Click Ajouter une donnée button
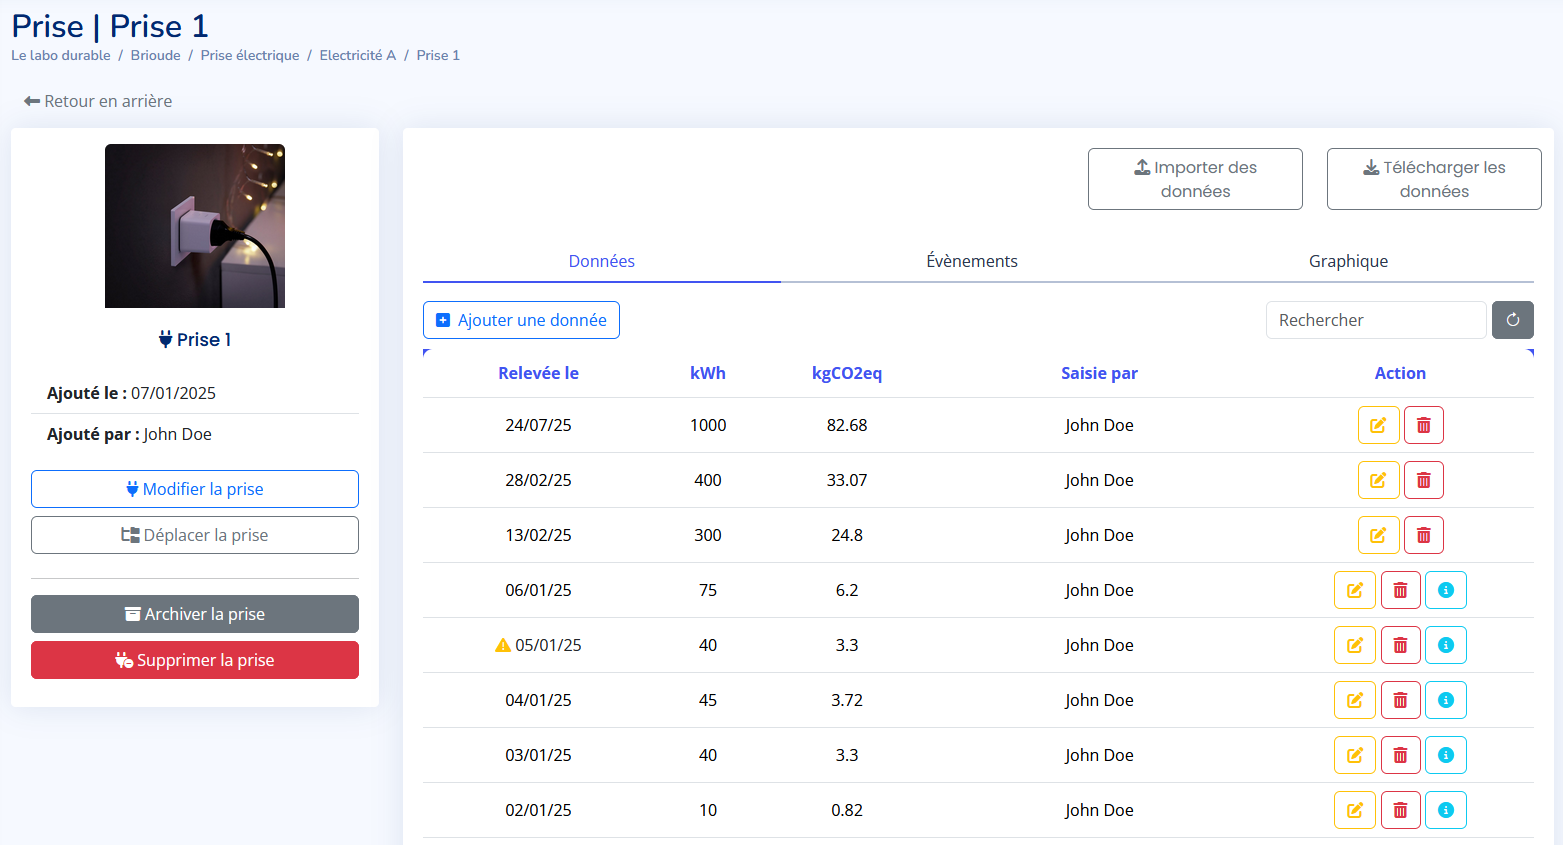Viewport: 1563px width, 845px height. pos(521,320)
